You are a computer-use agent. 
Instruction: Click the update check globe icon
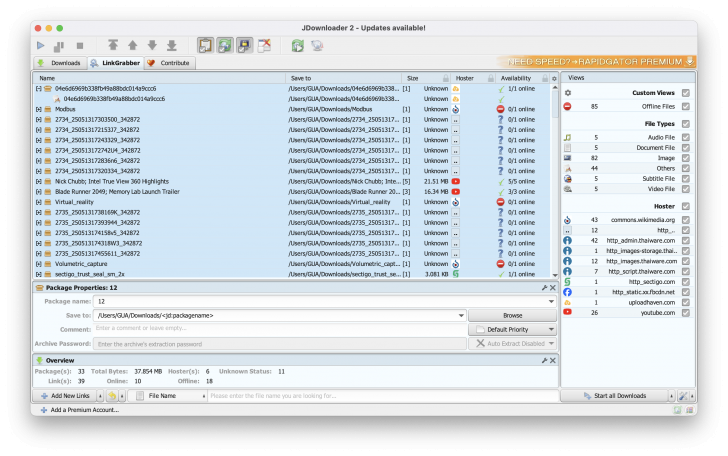[x=317, y=46]
